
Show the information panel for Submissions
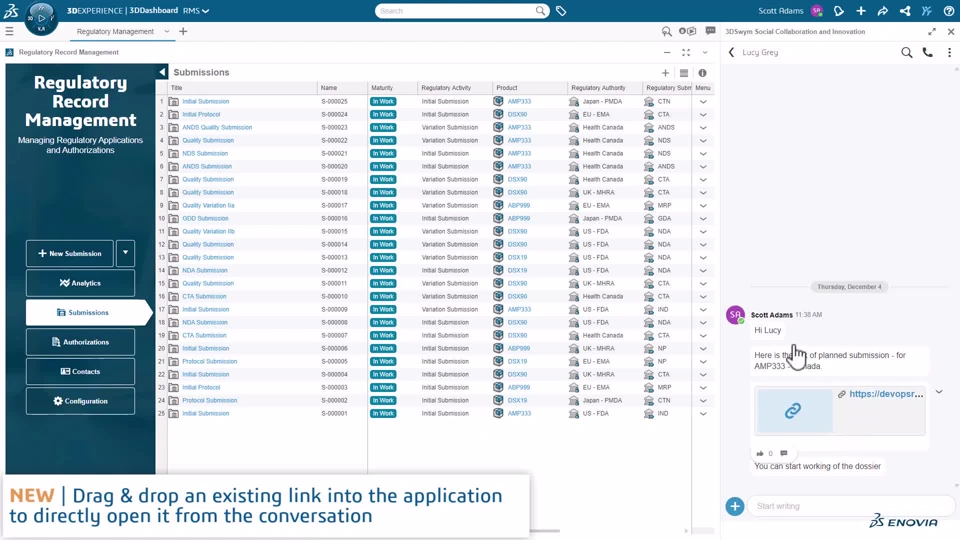(702, 73)
